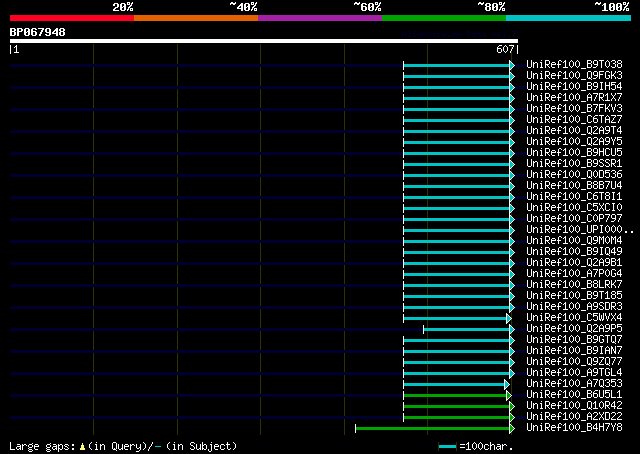Screen dimensions: 640x454
Task: Select UniRef100_C0P797 entry
Action: coord(574,219)
